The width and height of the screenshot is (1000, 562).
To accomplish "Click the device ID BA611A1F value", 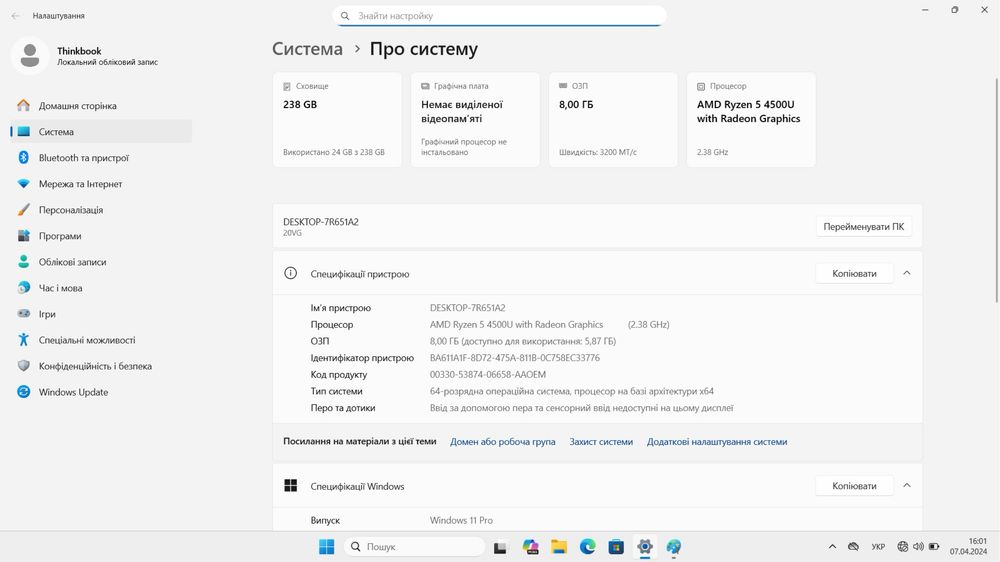I will [x=515, y=358].
